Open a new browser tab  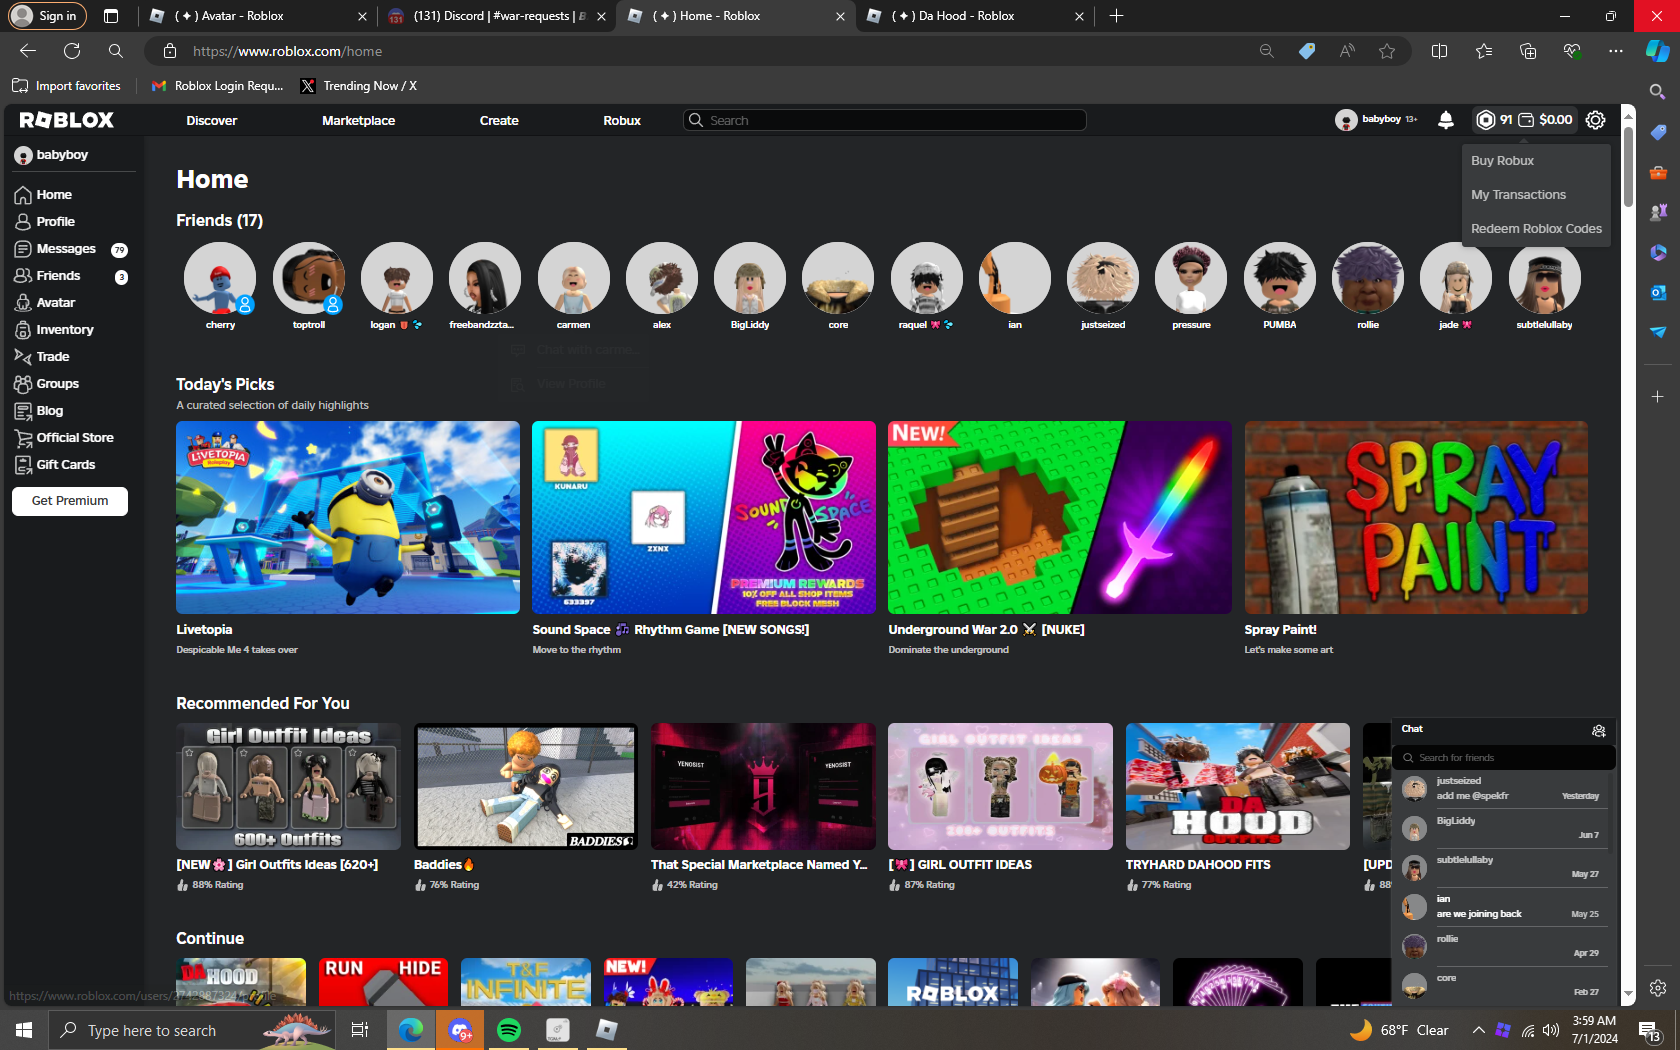pyautogui.click(x=1116, y=16)
